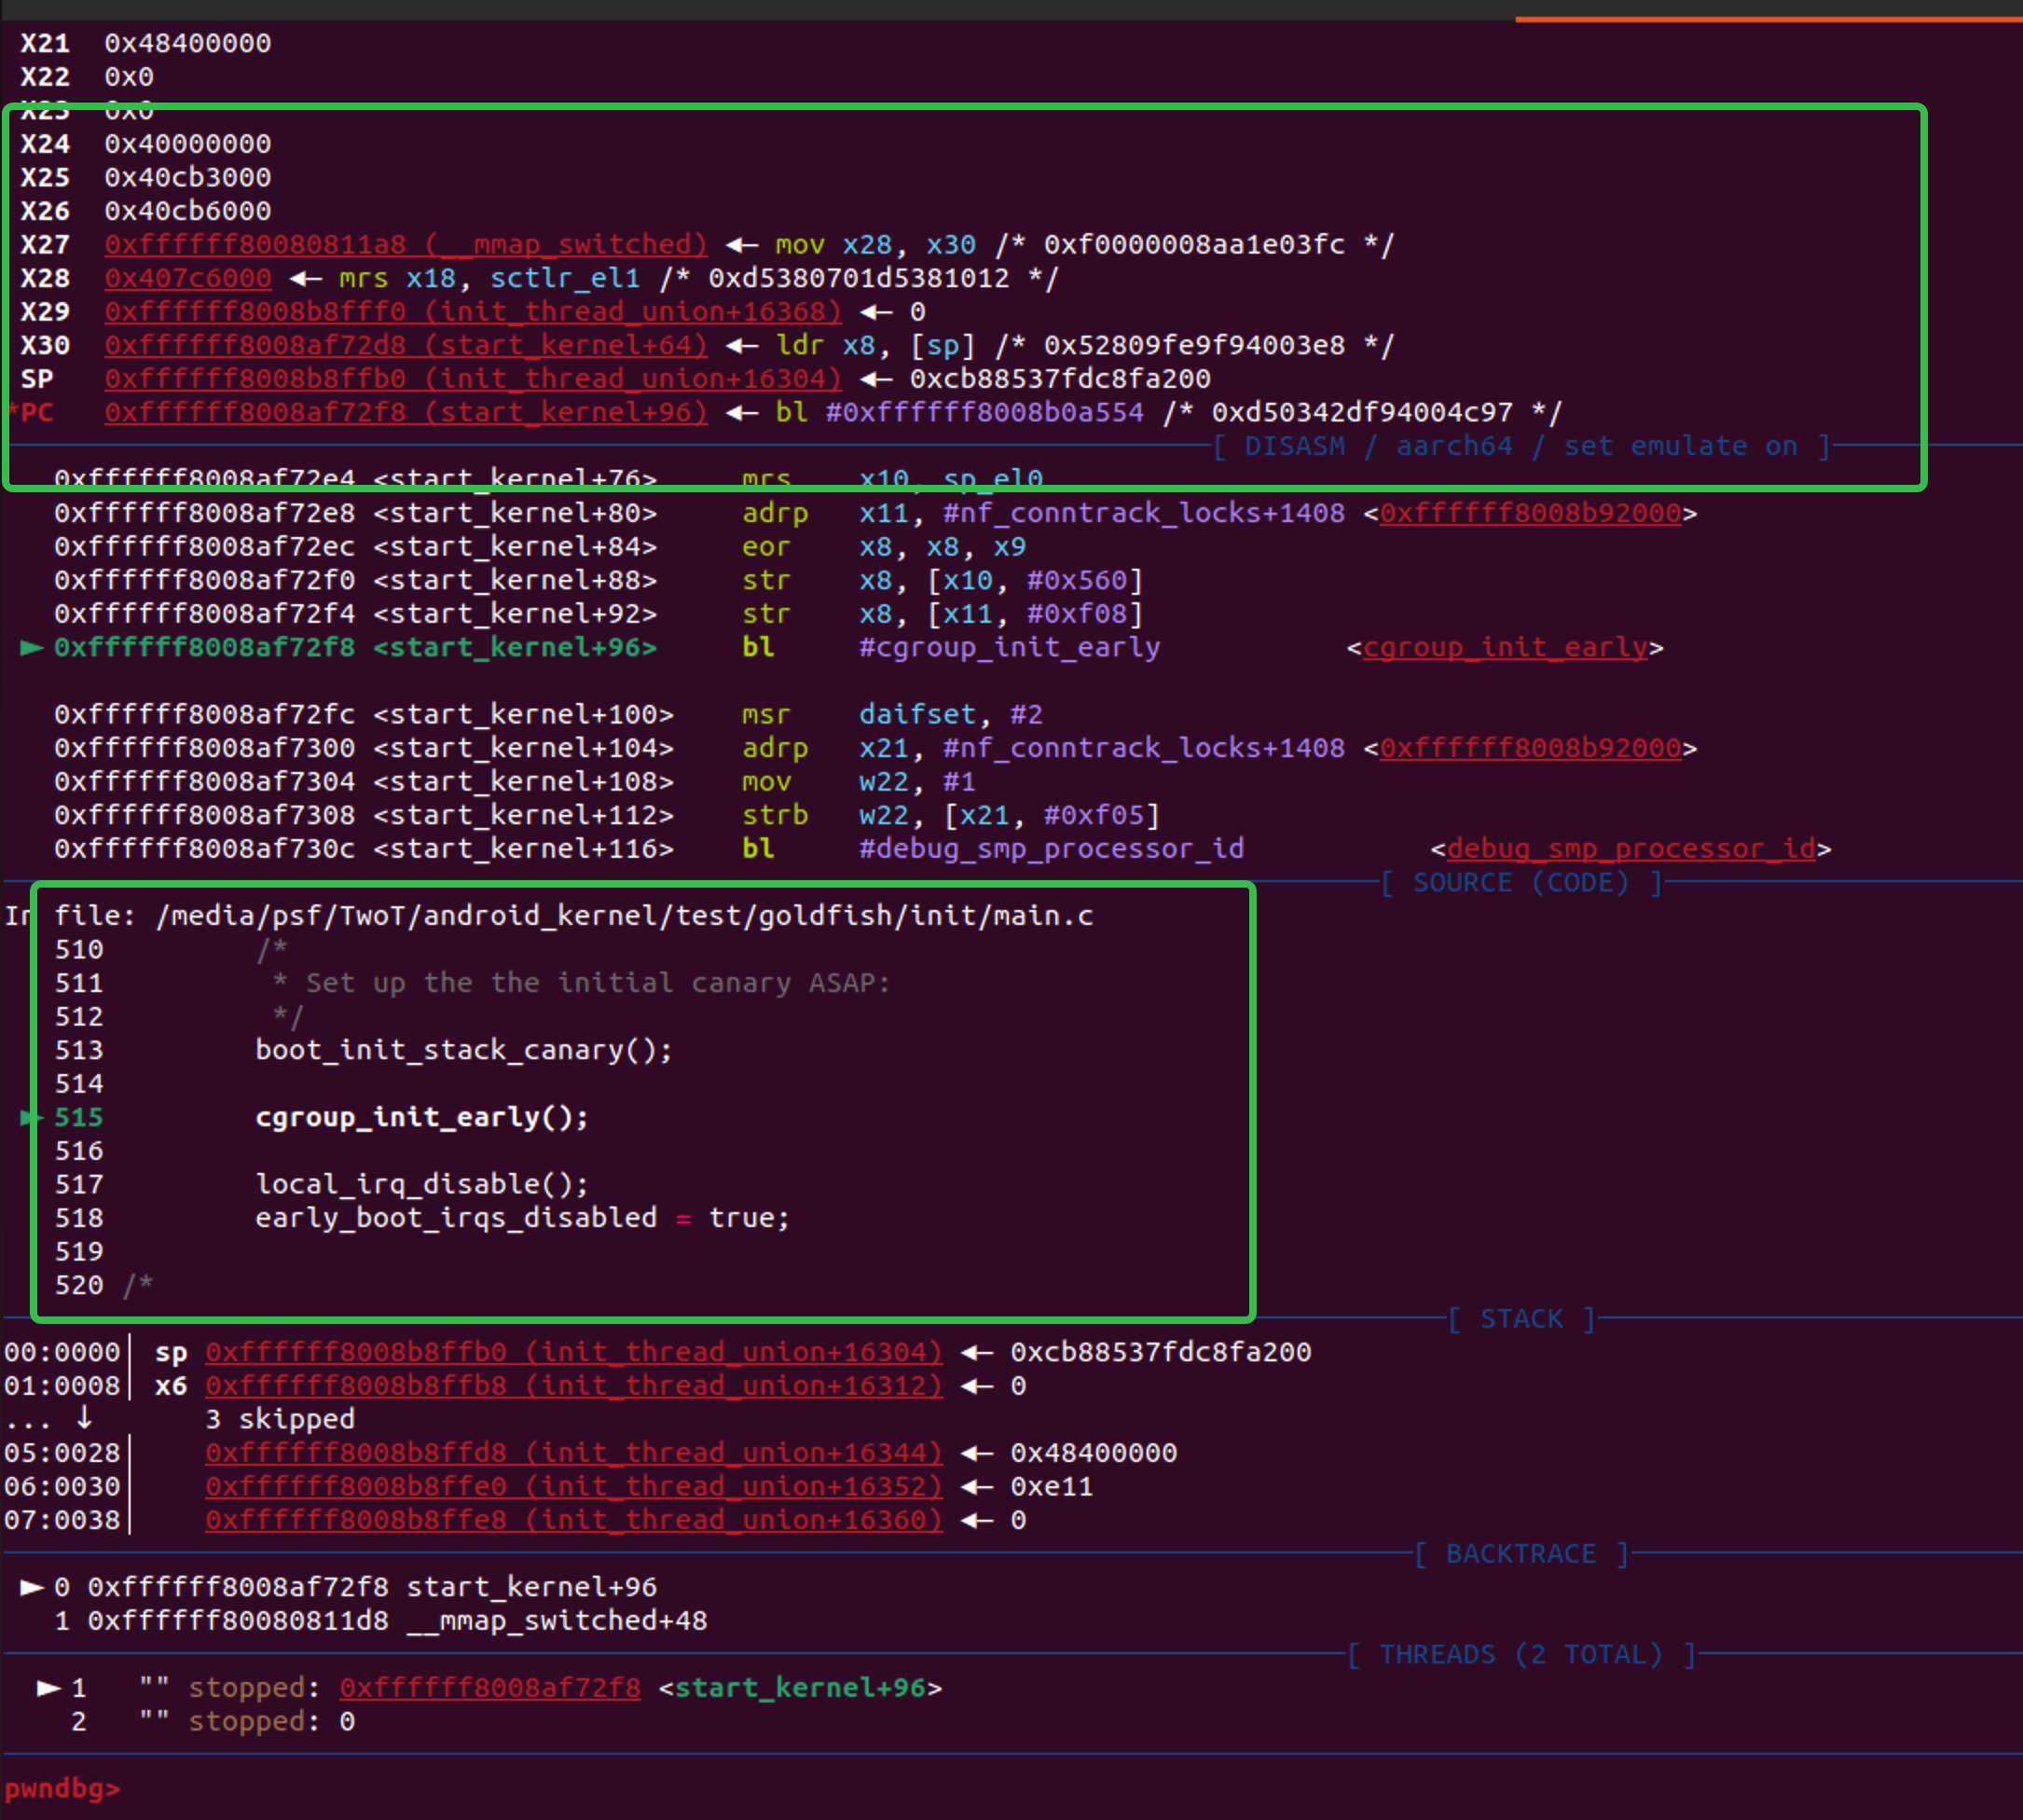Click the stack entry 00:0000 sp address

pyautogui.click(x=574, y=1352)
